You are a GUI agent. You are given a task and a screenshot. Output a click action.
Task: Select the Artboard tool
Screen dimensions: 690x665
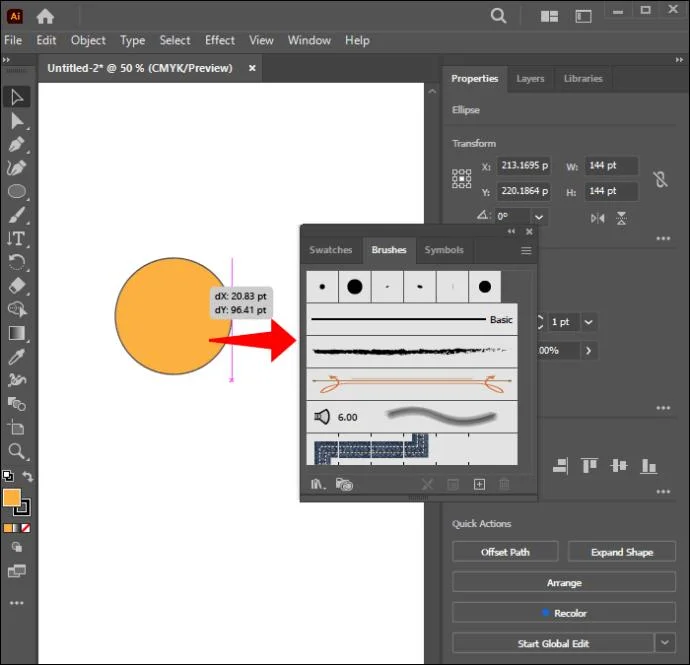click(x=17, y=427)
